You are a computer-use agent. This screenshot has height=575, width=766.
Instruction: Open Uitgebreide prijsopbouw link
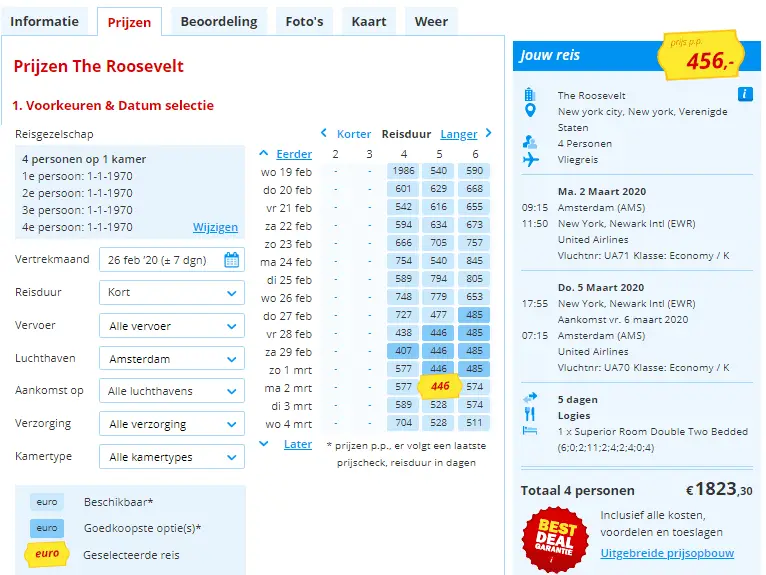[x=667, y=553]
